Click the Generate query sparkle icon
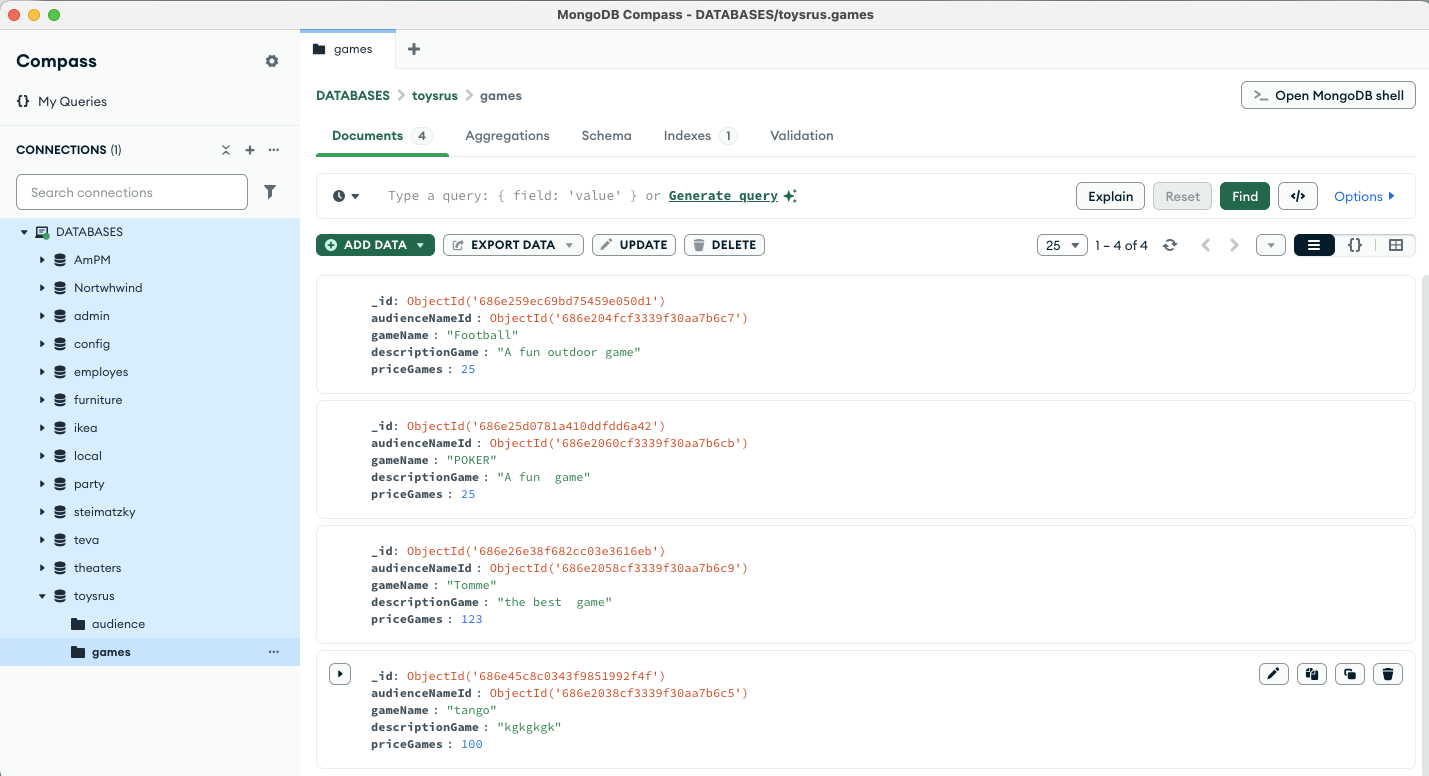Viewport: 1429px width, 776px height. coord(790,196)
